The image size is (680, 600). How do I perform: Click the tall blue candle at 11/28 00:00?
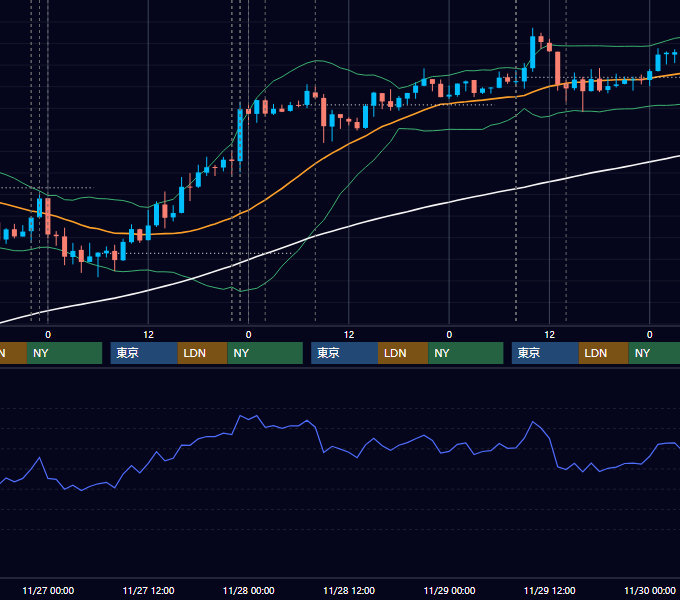click(240, 135)
